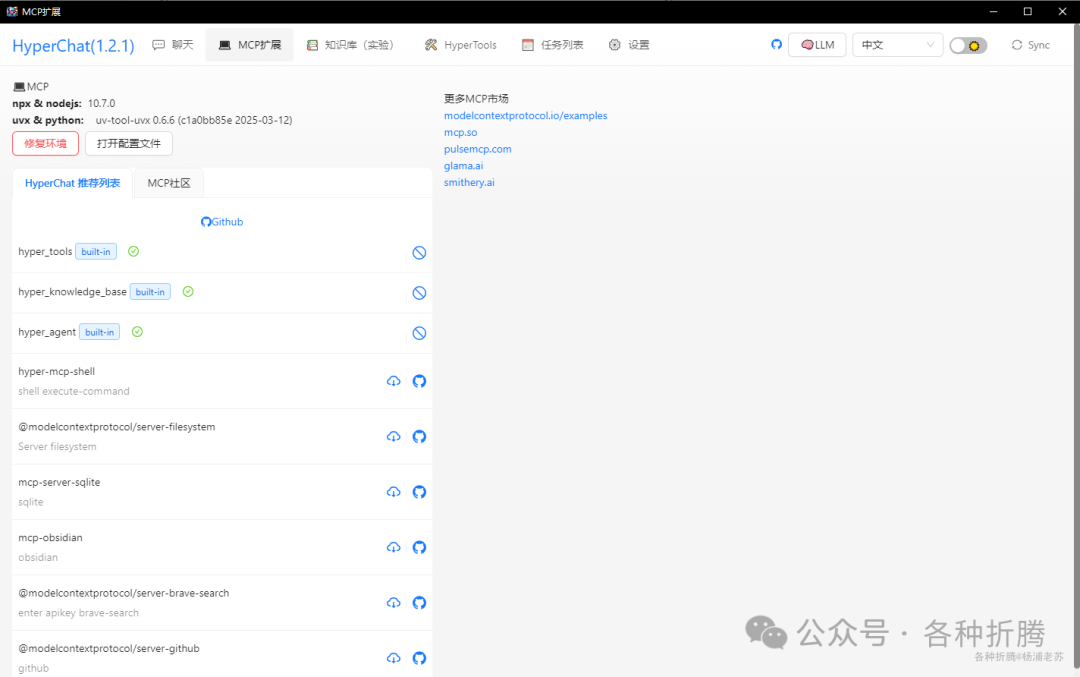
Task: Select @modelcontextprotocol/server-github entry name
Action: (x=109, y=648)
